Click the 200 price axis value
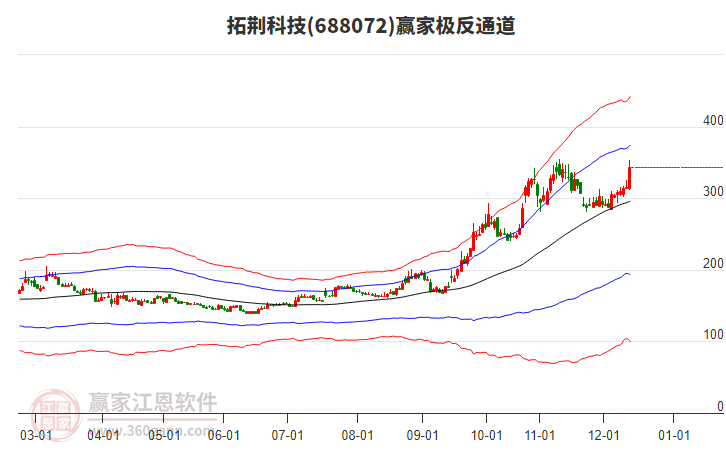This screenshot has height=450, width=726. point(713,263)
